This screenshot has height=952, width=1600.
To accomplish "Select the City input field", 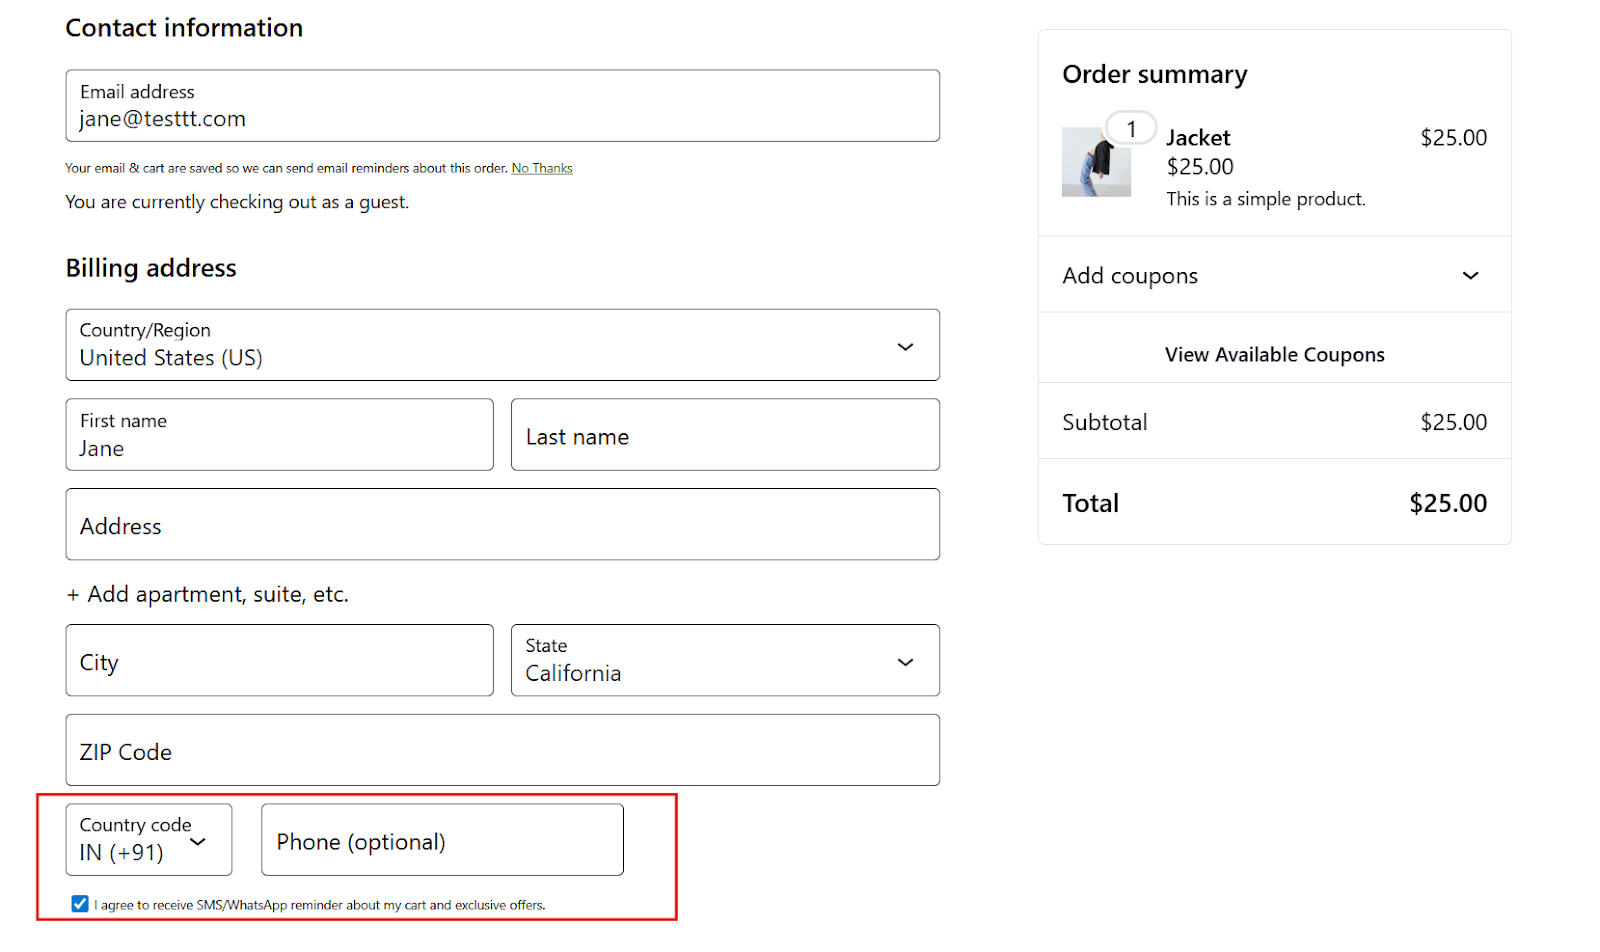I will (x=279, y=661).
